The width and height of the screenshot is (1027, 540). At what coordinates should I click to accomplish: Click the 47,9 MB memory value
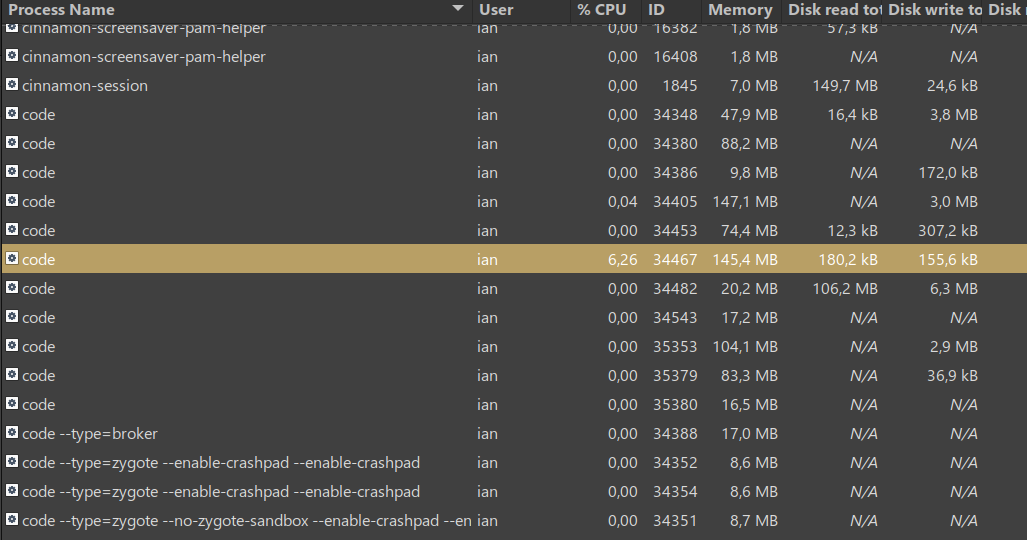[x=749, y=115]
